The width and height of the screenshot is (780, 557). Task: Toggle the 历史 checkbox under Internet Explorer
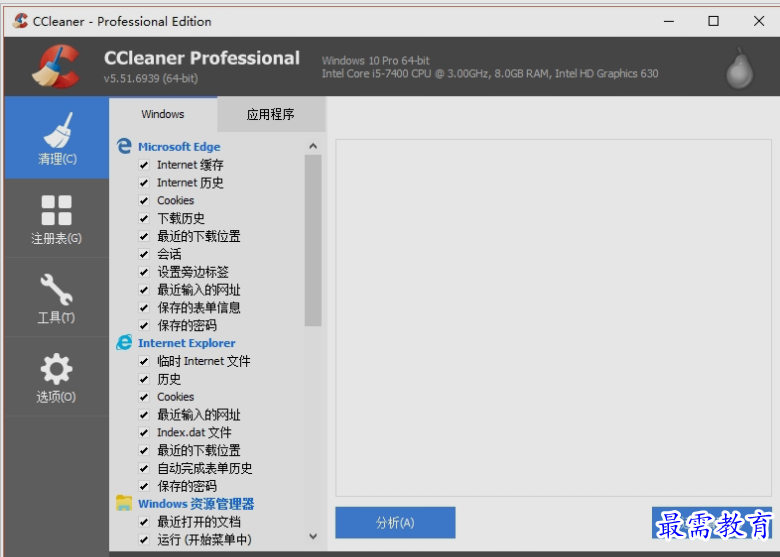coord(144,379)
